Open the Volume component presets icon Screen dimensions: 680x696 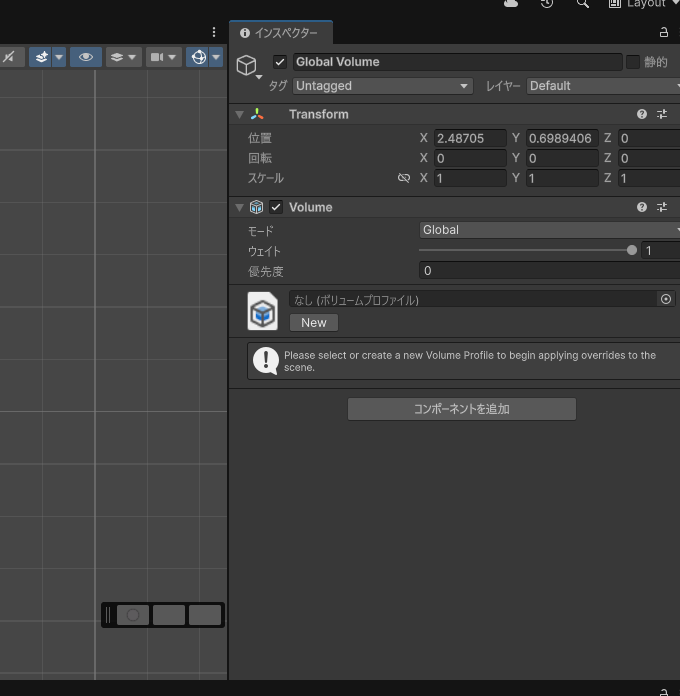(662, 207)
